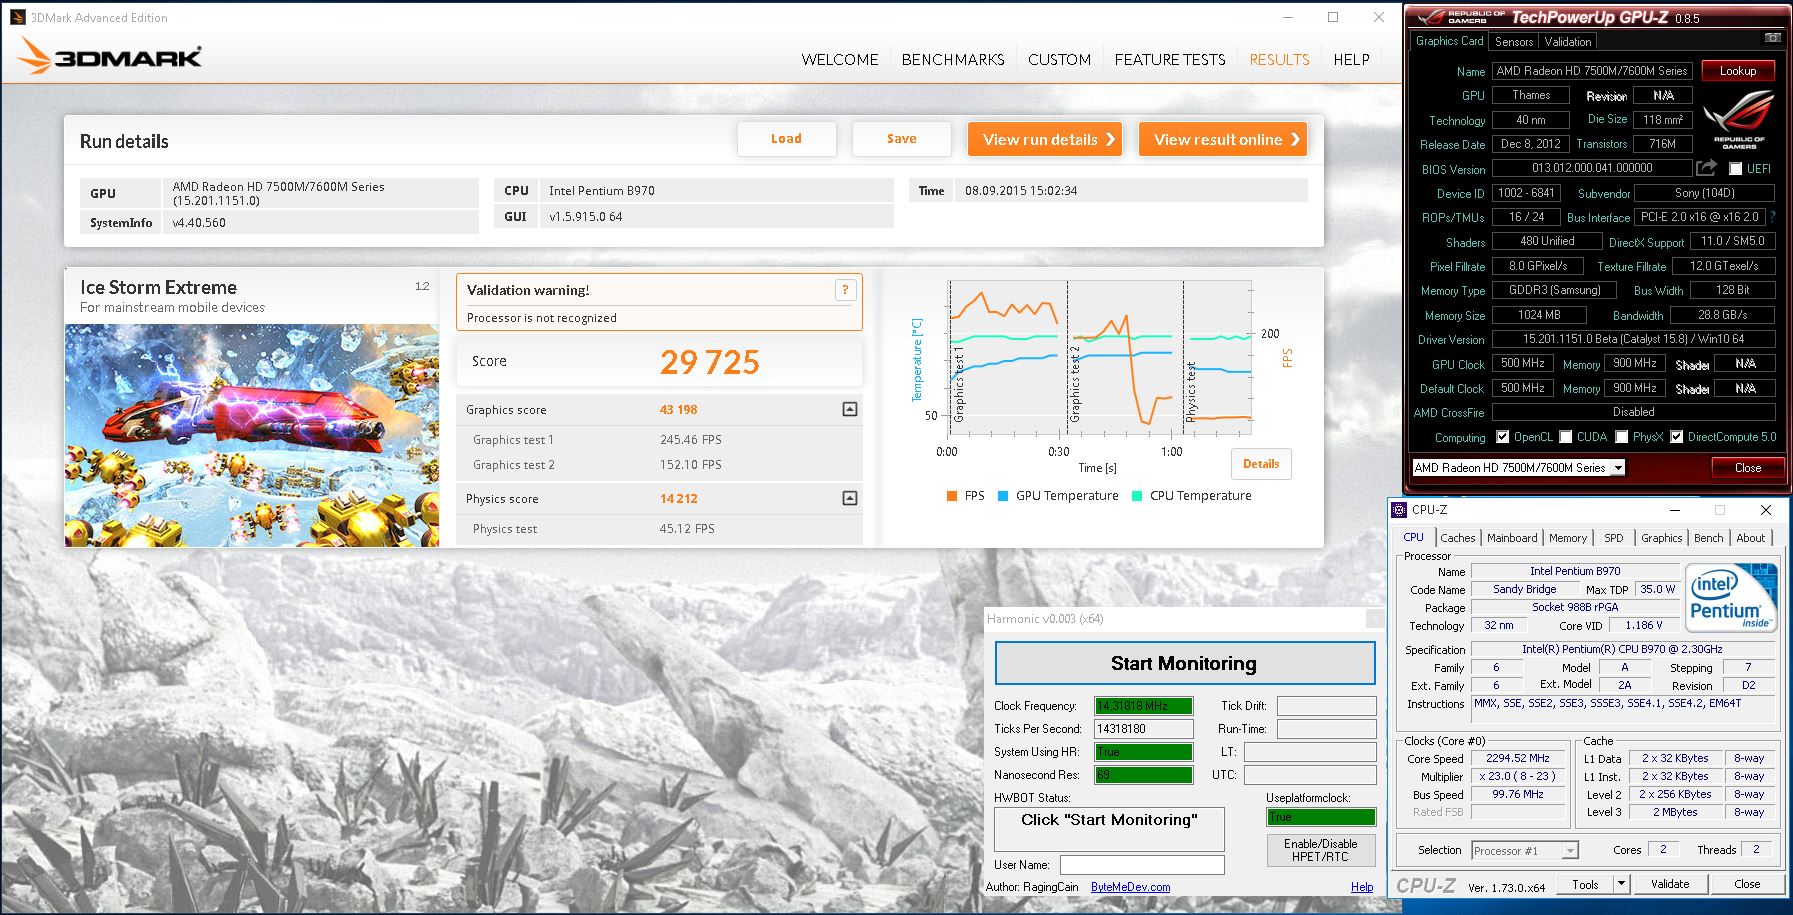Click the Physics test 45.12 FPS row
Image resolution: width=1793 pixels, height=915 pixels.
[659, 529]
